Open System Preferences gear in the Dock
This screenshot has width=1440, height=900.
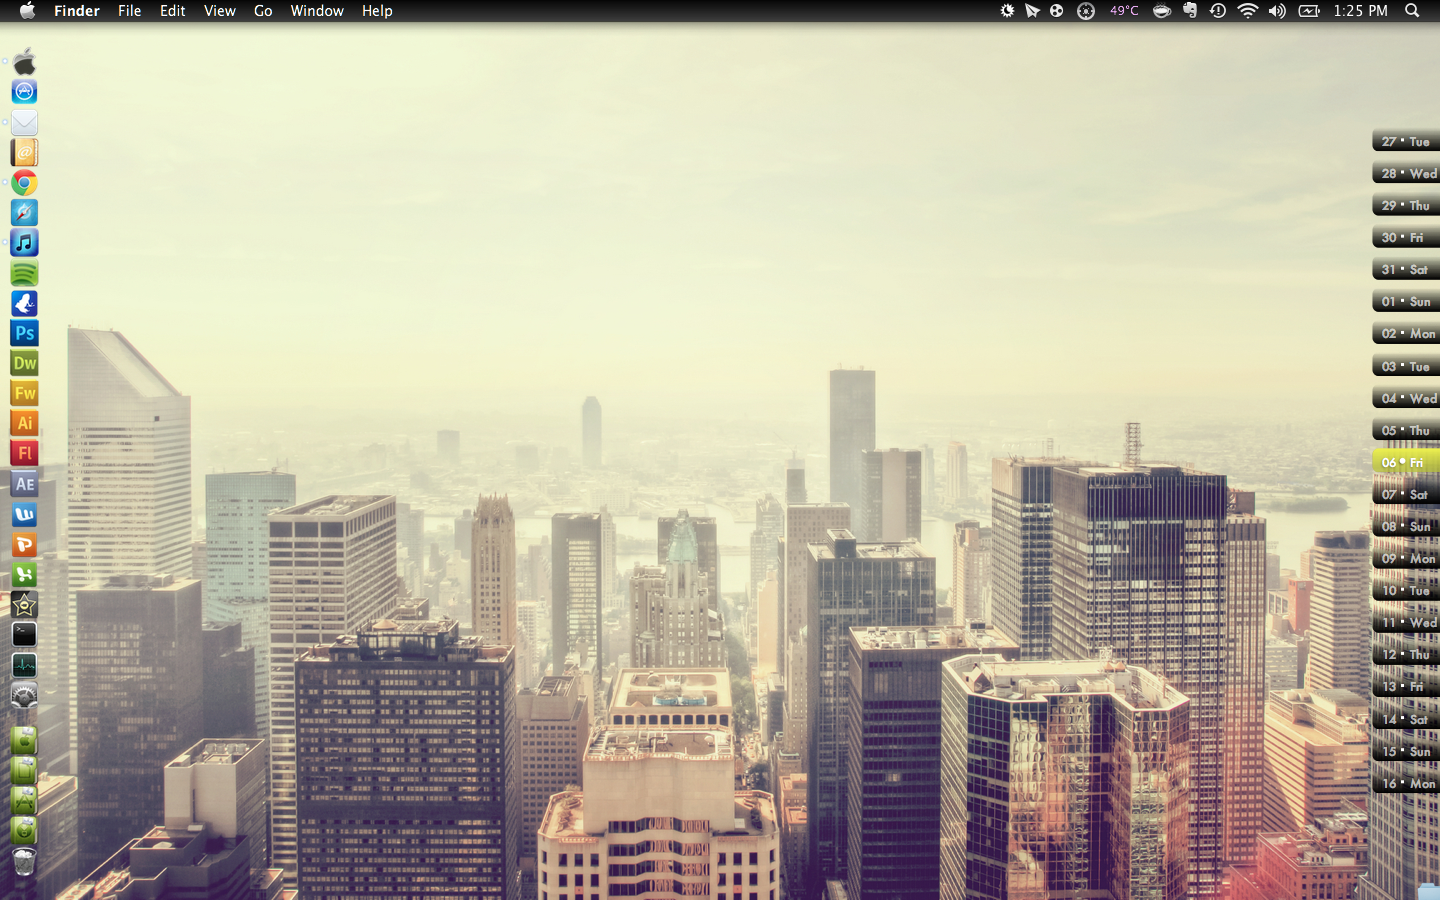[x=24, y=695]
